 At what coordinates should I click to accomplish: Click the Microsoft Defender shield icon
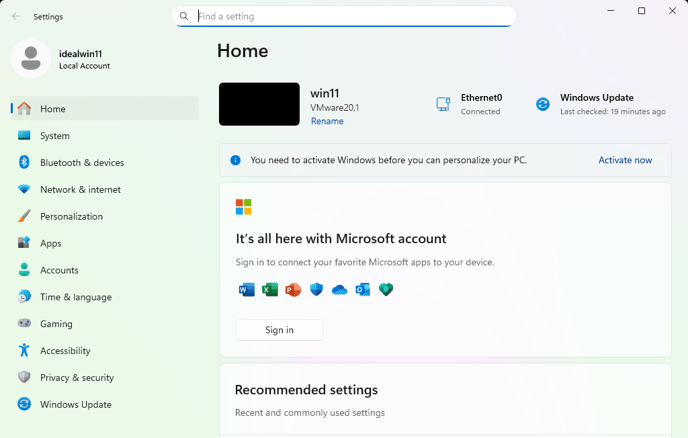tap(316, 290)
